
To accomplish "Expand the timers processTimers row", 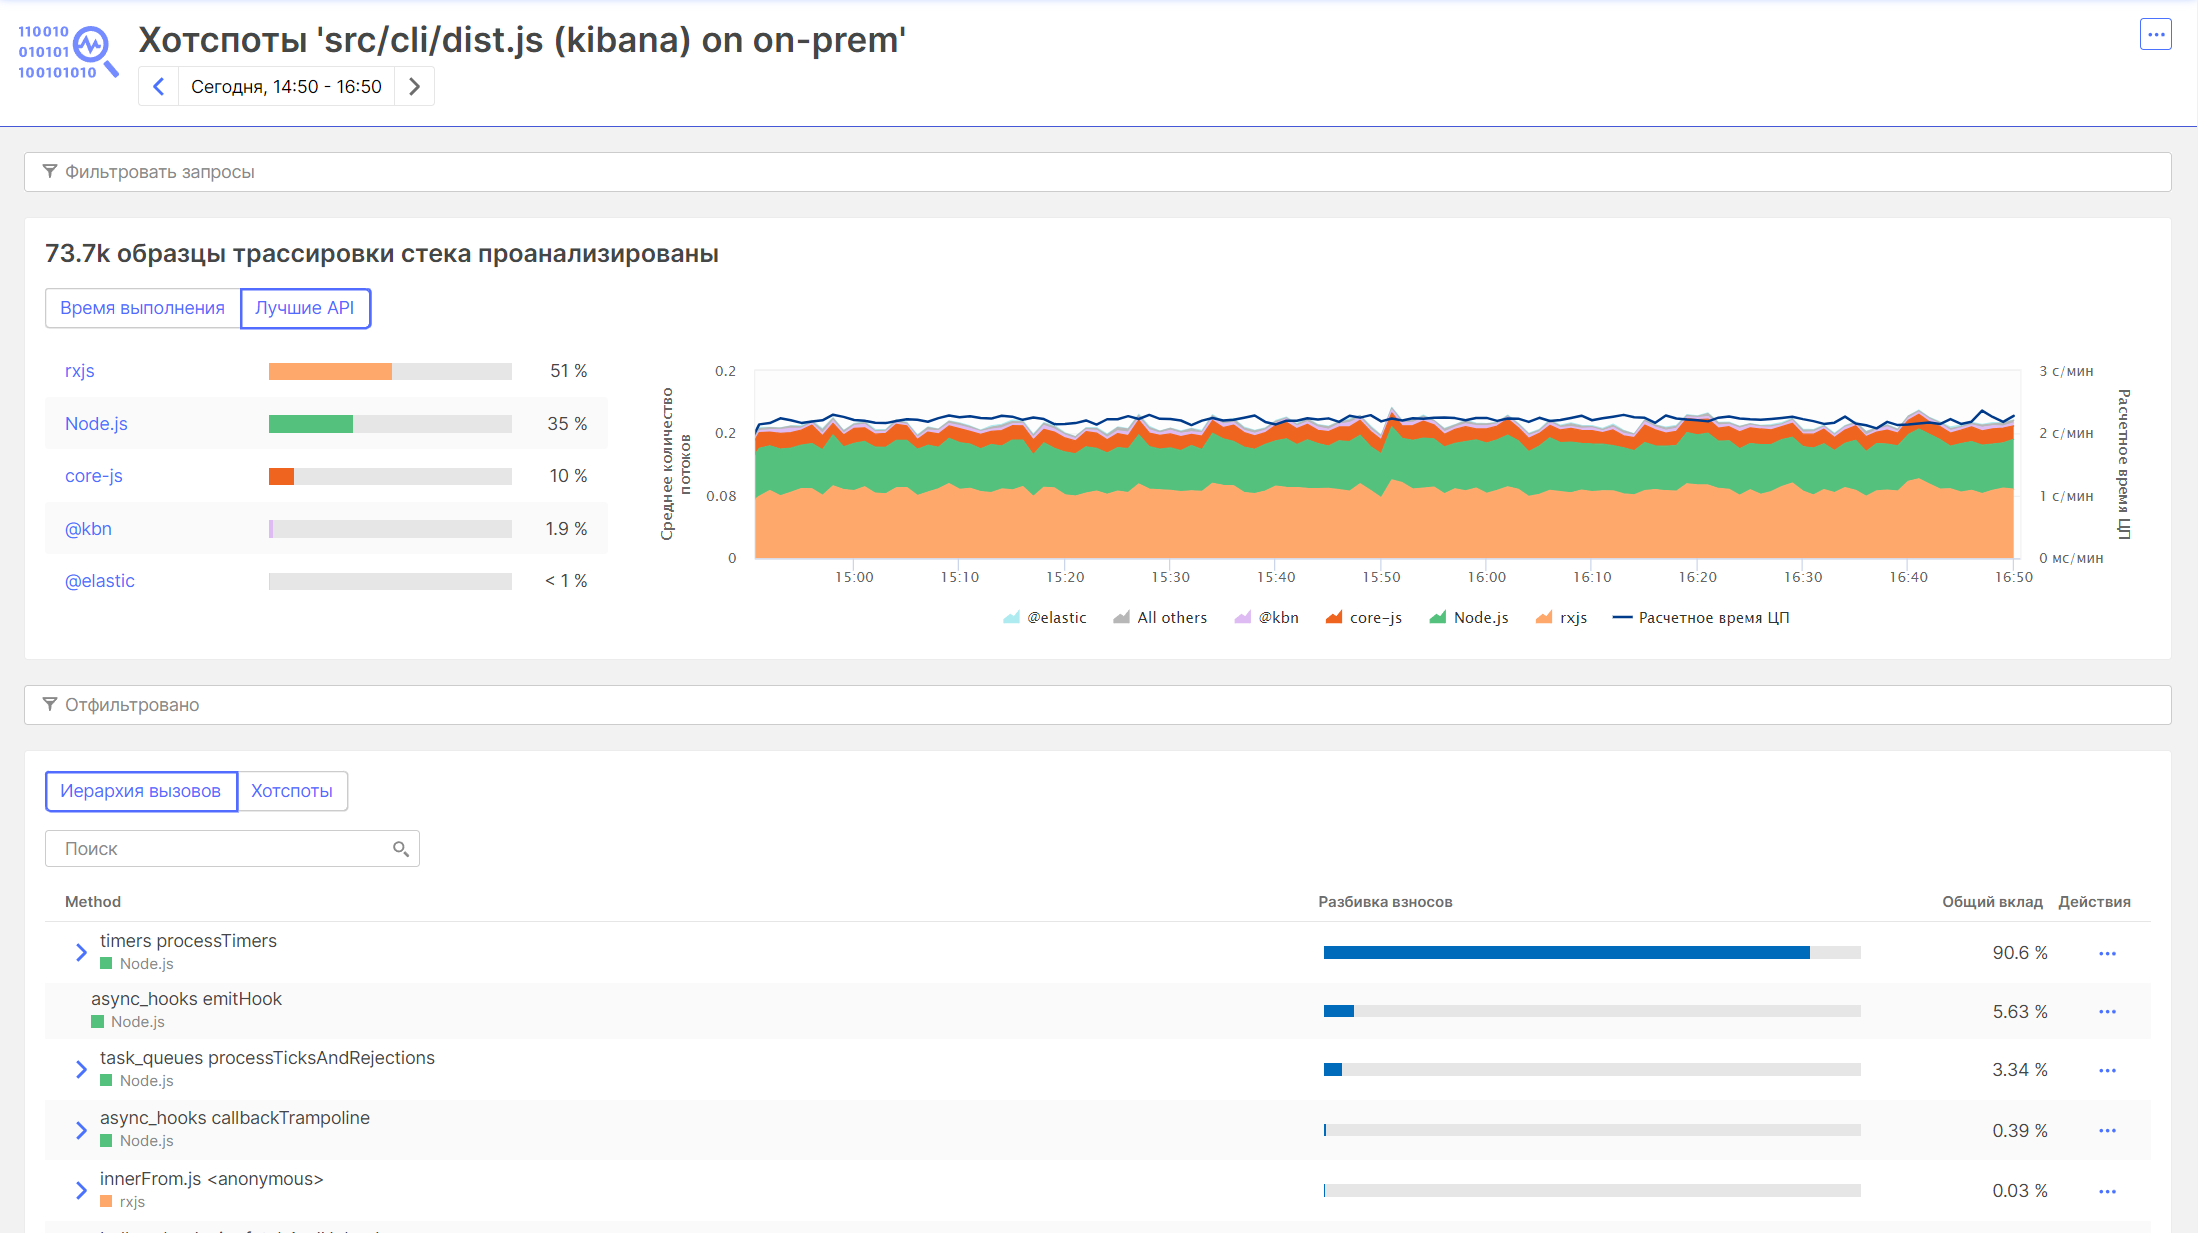I will (81, 952).
